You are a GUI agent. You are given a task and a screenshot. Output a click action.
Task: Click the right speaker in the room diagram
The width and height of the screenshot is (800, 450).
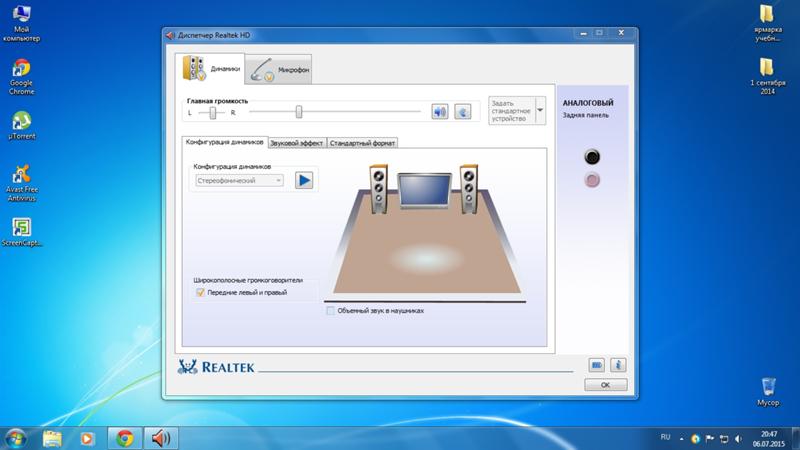coord(469,188)
